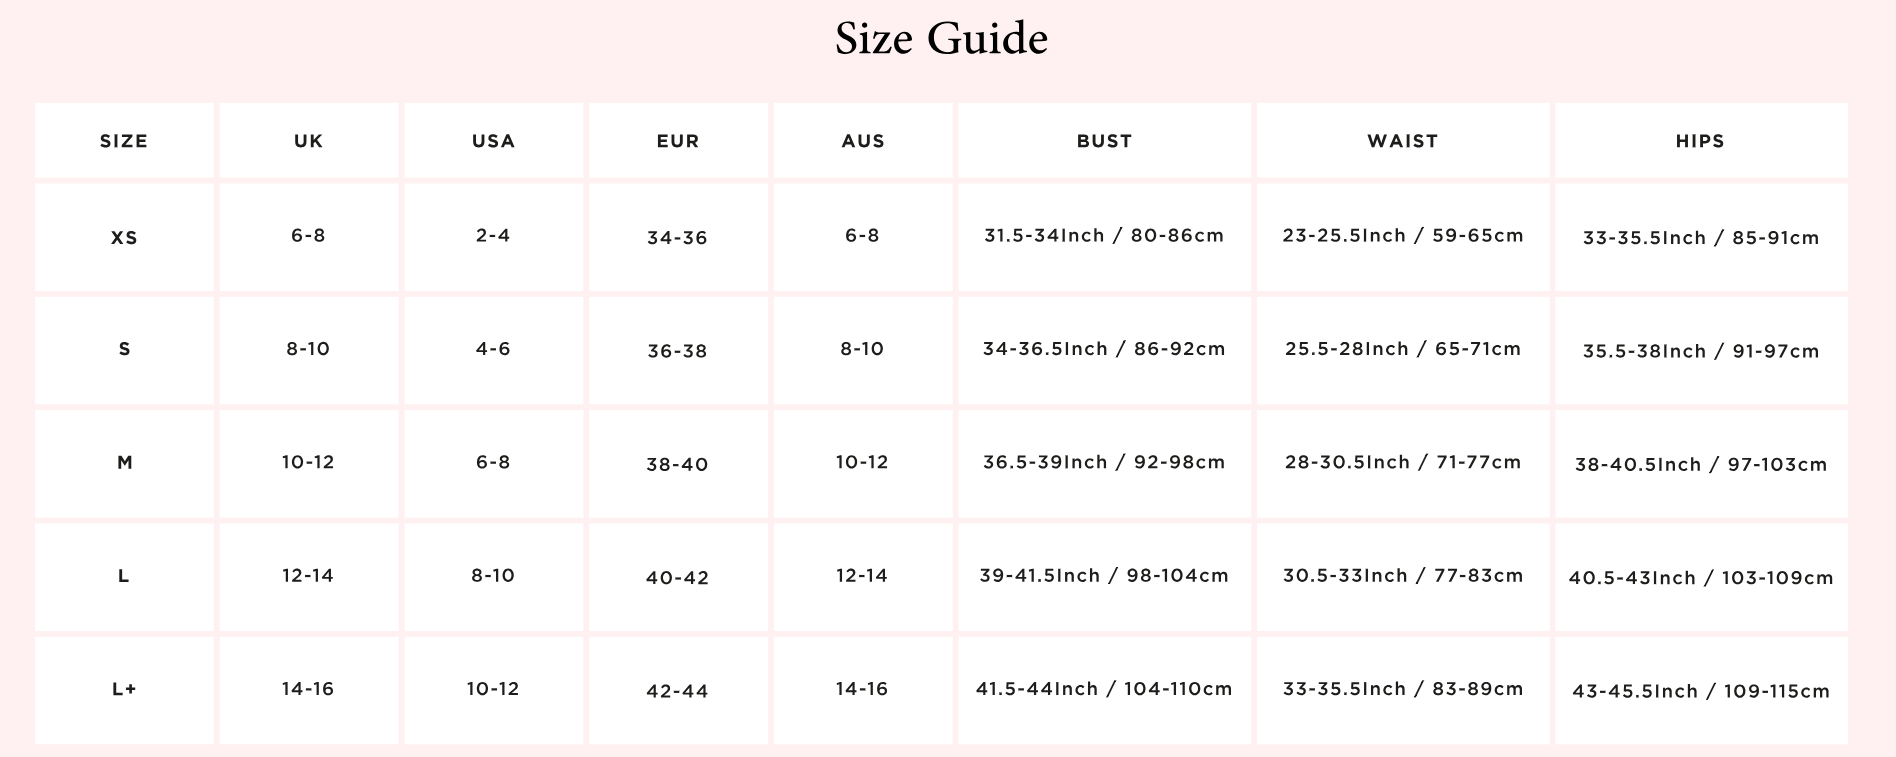Select the EUR column header
This screenshot has width=1896, height=757.
[678, 141]
